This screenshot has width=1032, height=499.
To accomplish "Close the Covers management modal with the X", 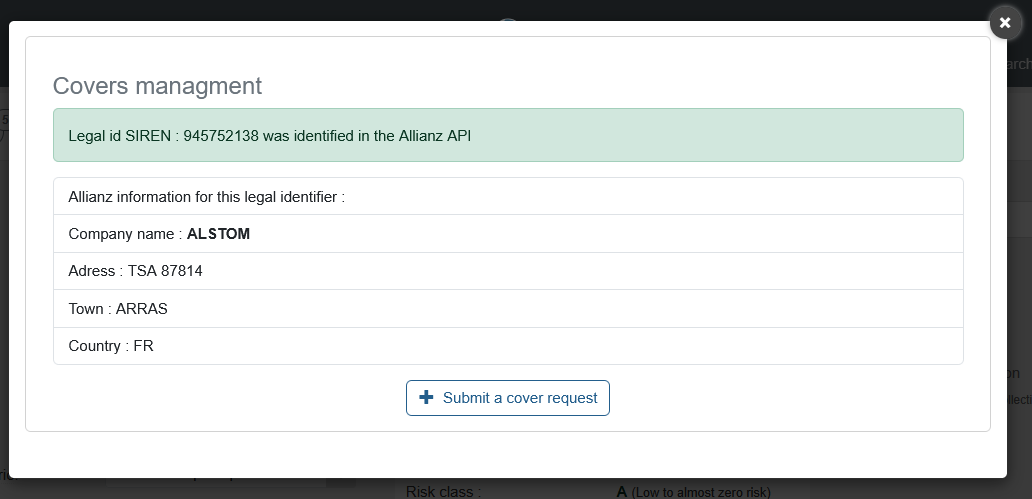I will pos(1005,22).
